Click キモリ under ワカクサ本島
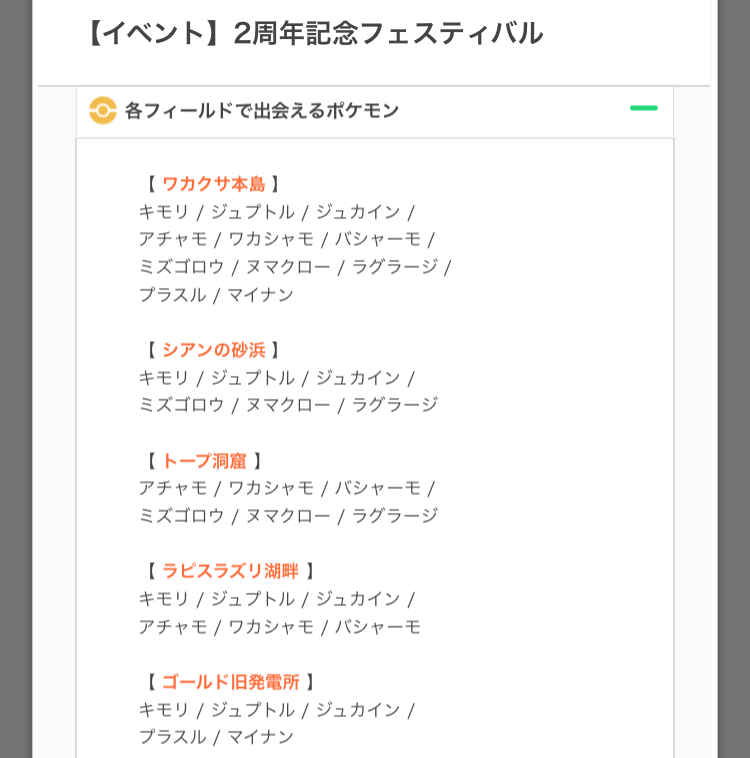This screenshot has width=750, height=758. [163, 212]
